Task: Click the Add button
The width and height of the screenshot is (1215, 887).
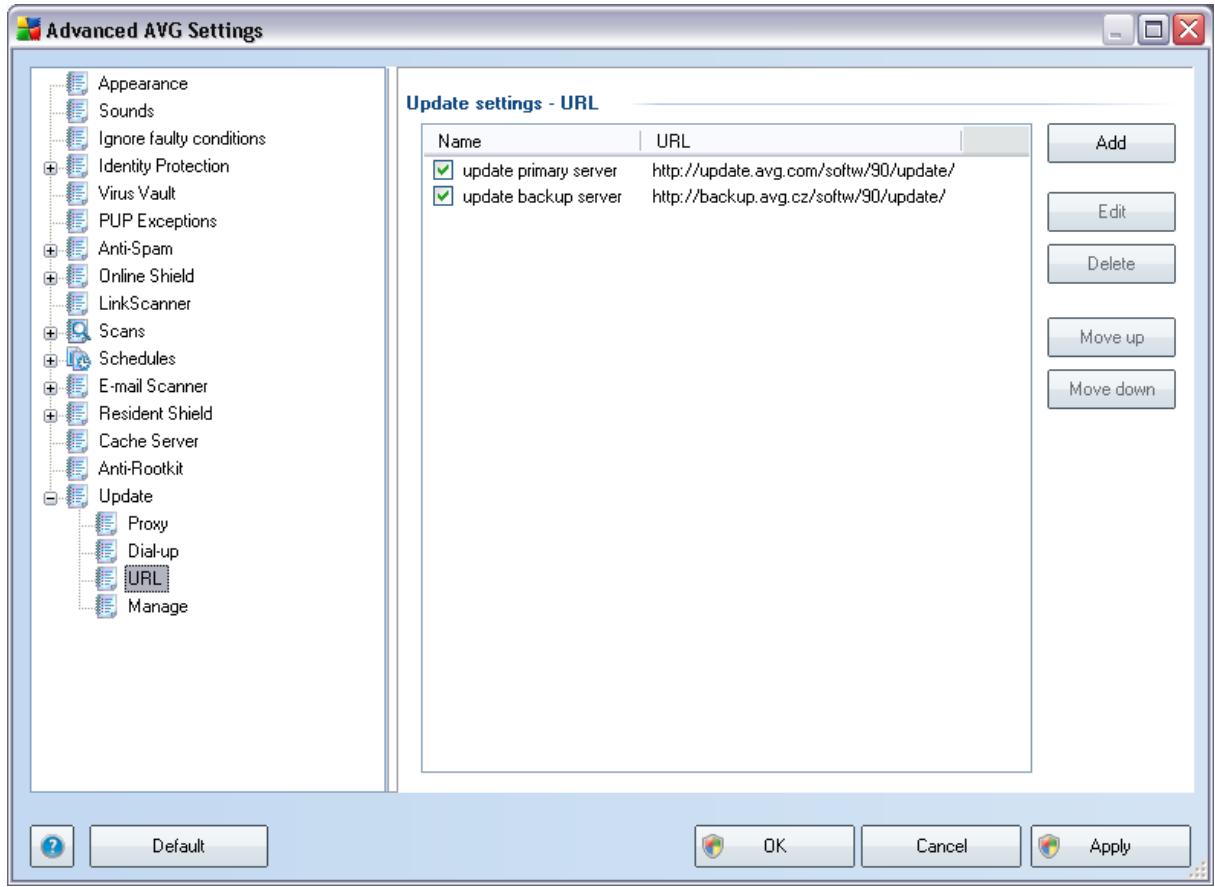Action: point(1110,143)
